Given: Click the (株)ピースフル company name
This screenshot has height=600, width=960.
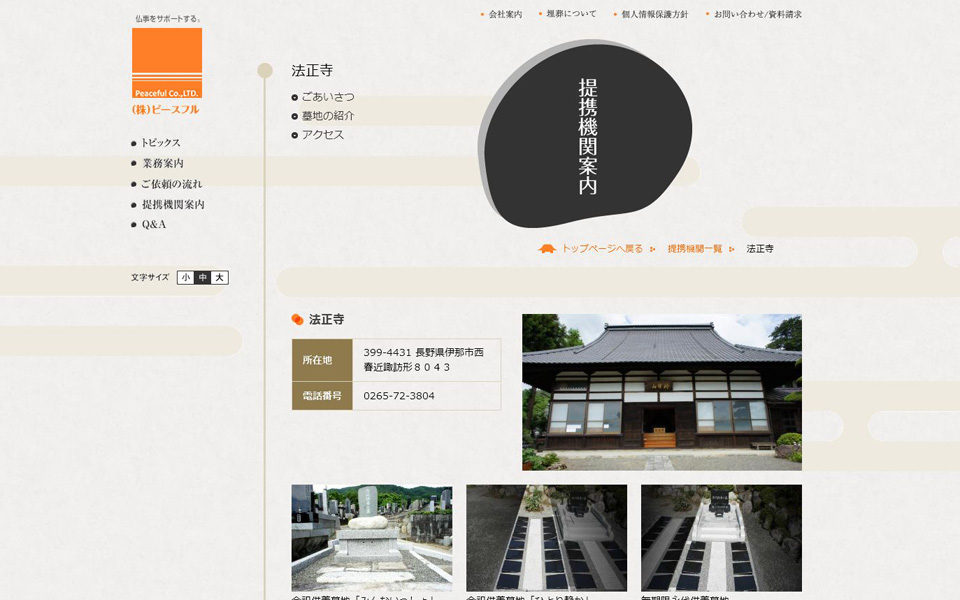Looking at the screenshot, I should [165, 110].
